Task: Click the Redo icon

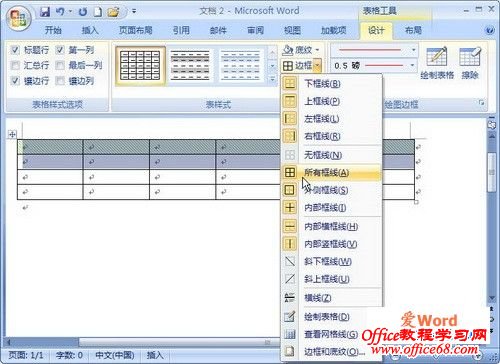Action: (x=83, y=12)
